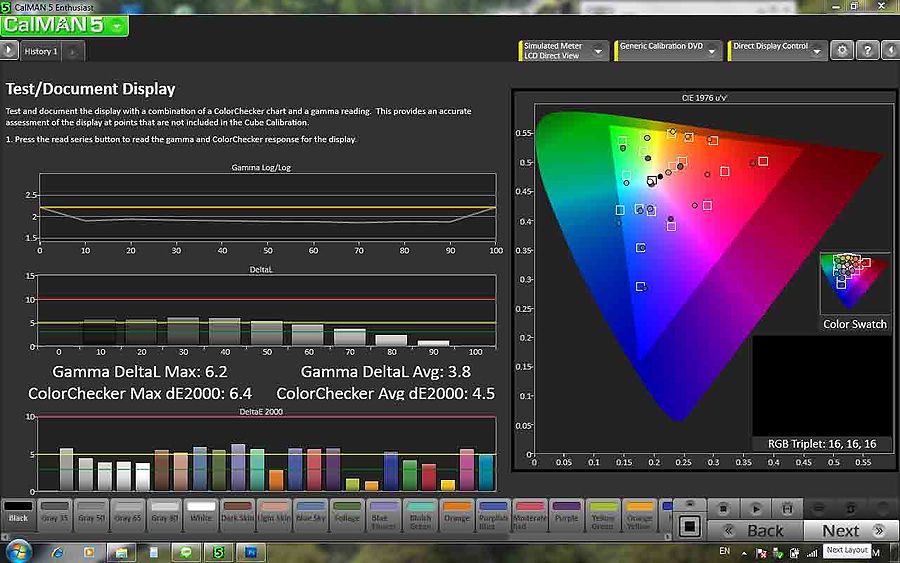
Task: Open CalMAN 5 from the Windows taskbar
Action: point(218,551)
